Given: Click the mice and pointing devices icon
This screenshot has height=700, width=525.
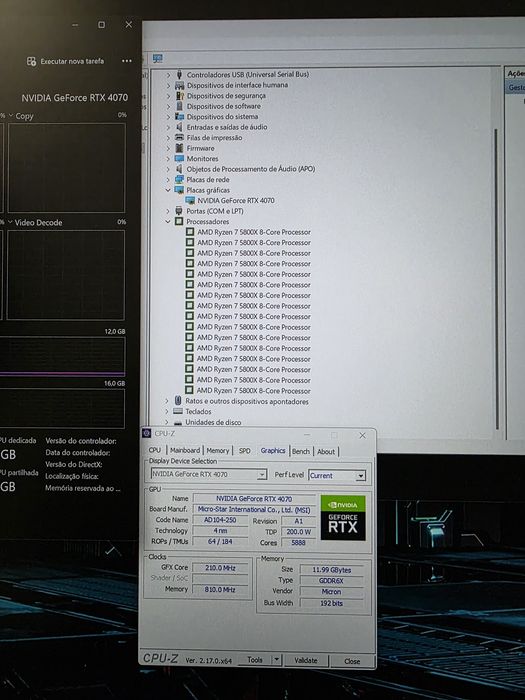Looking at the screenshot, I should click(x=178, y=401).
